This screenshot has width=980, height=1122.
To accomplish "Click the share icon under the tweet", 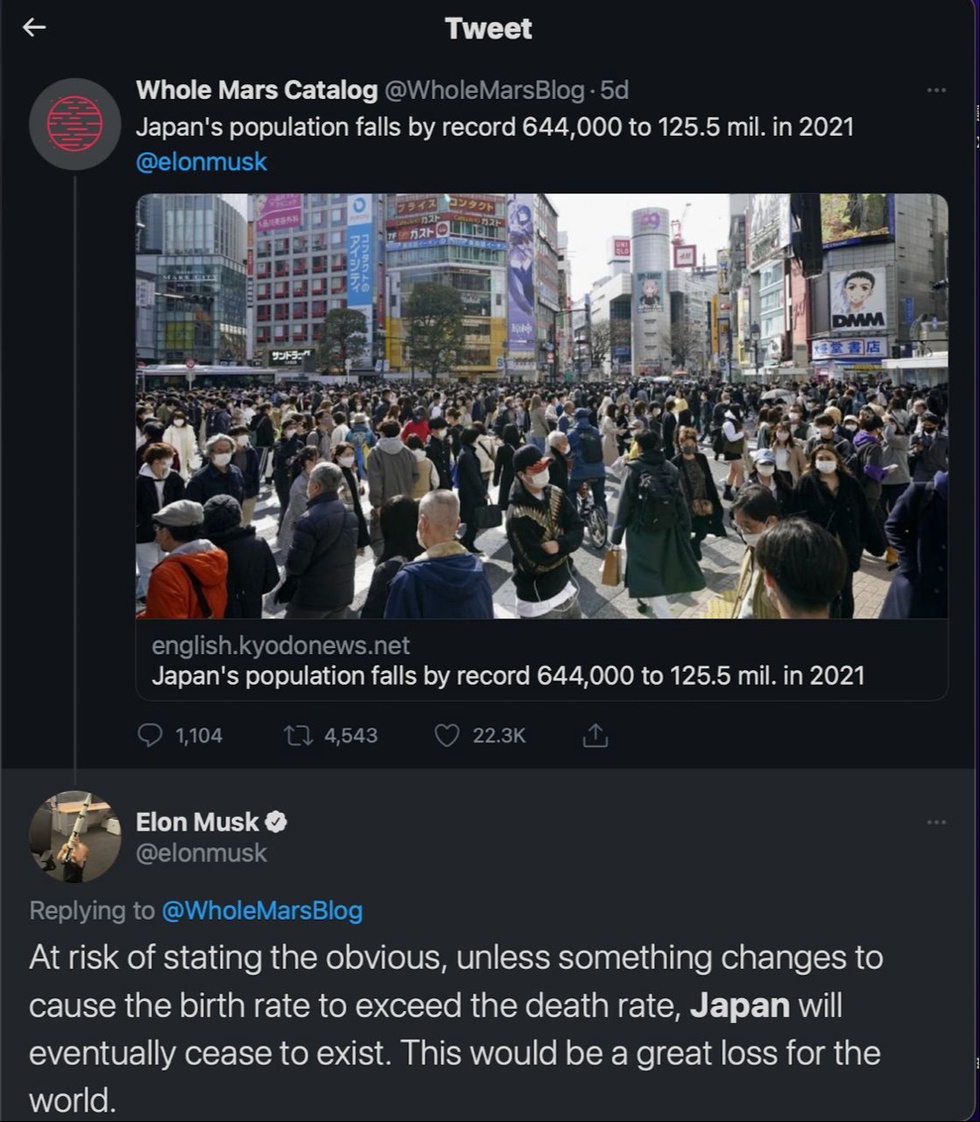I will click(x=595, y=736).
